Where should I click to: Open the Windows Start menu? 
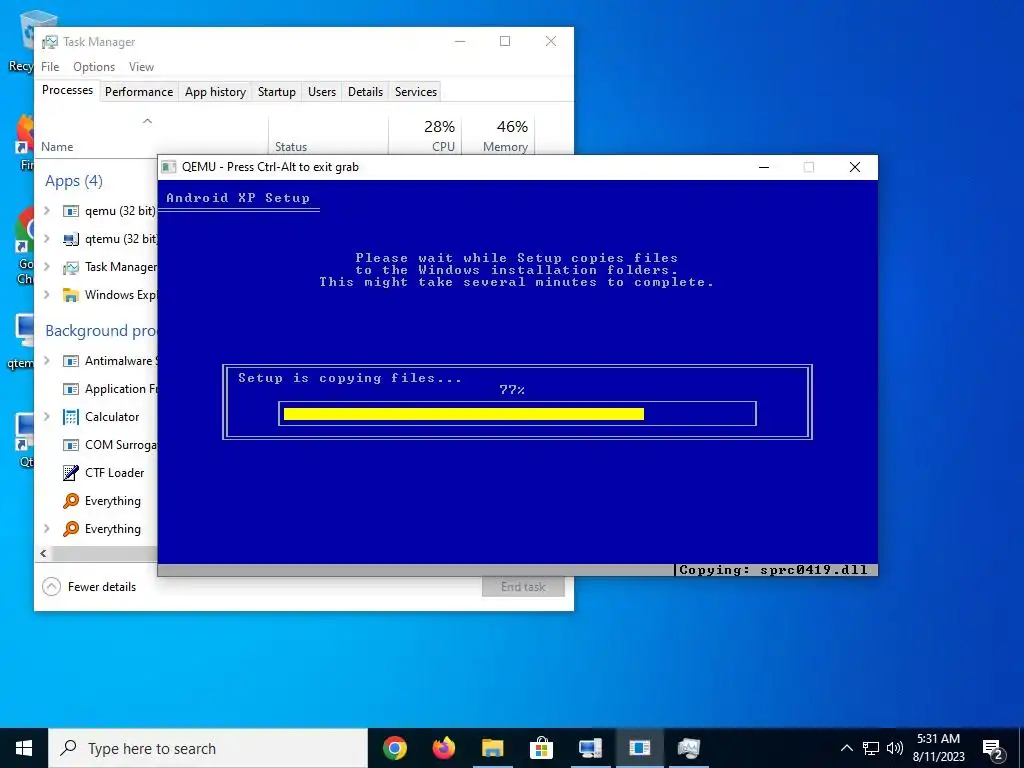click(24, 748)
